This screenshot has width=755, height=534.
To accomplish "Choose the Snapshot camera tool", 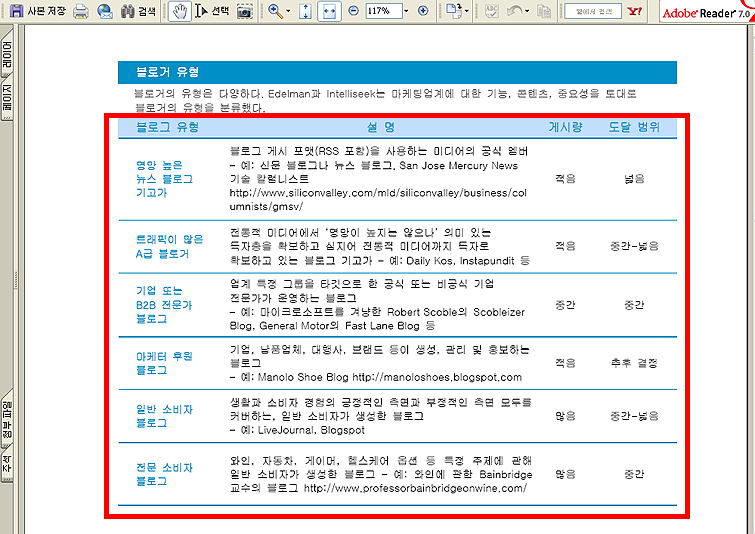I will (x=245, y=11).
